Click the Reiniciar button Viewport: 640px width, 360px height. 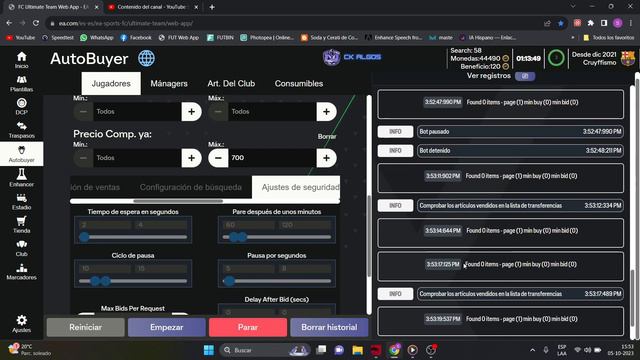[85, 327]
